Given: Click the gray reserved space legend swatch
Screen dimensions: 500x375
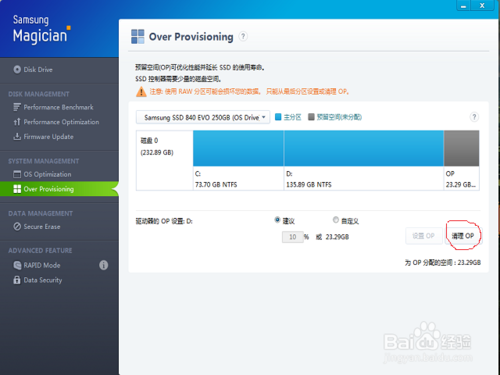Looking at the screenshot, I should 311,117.
